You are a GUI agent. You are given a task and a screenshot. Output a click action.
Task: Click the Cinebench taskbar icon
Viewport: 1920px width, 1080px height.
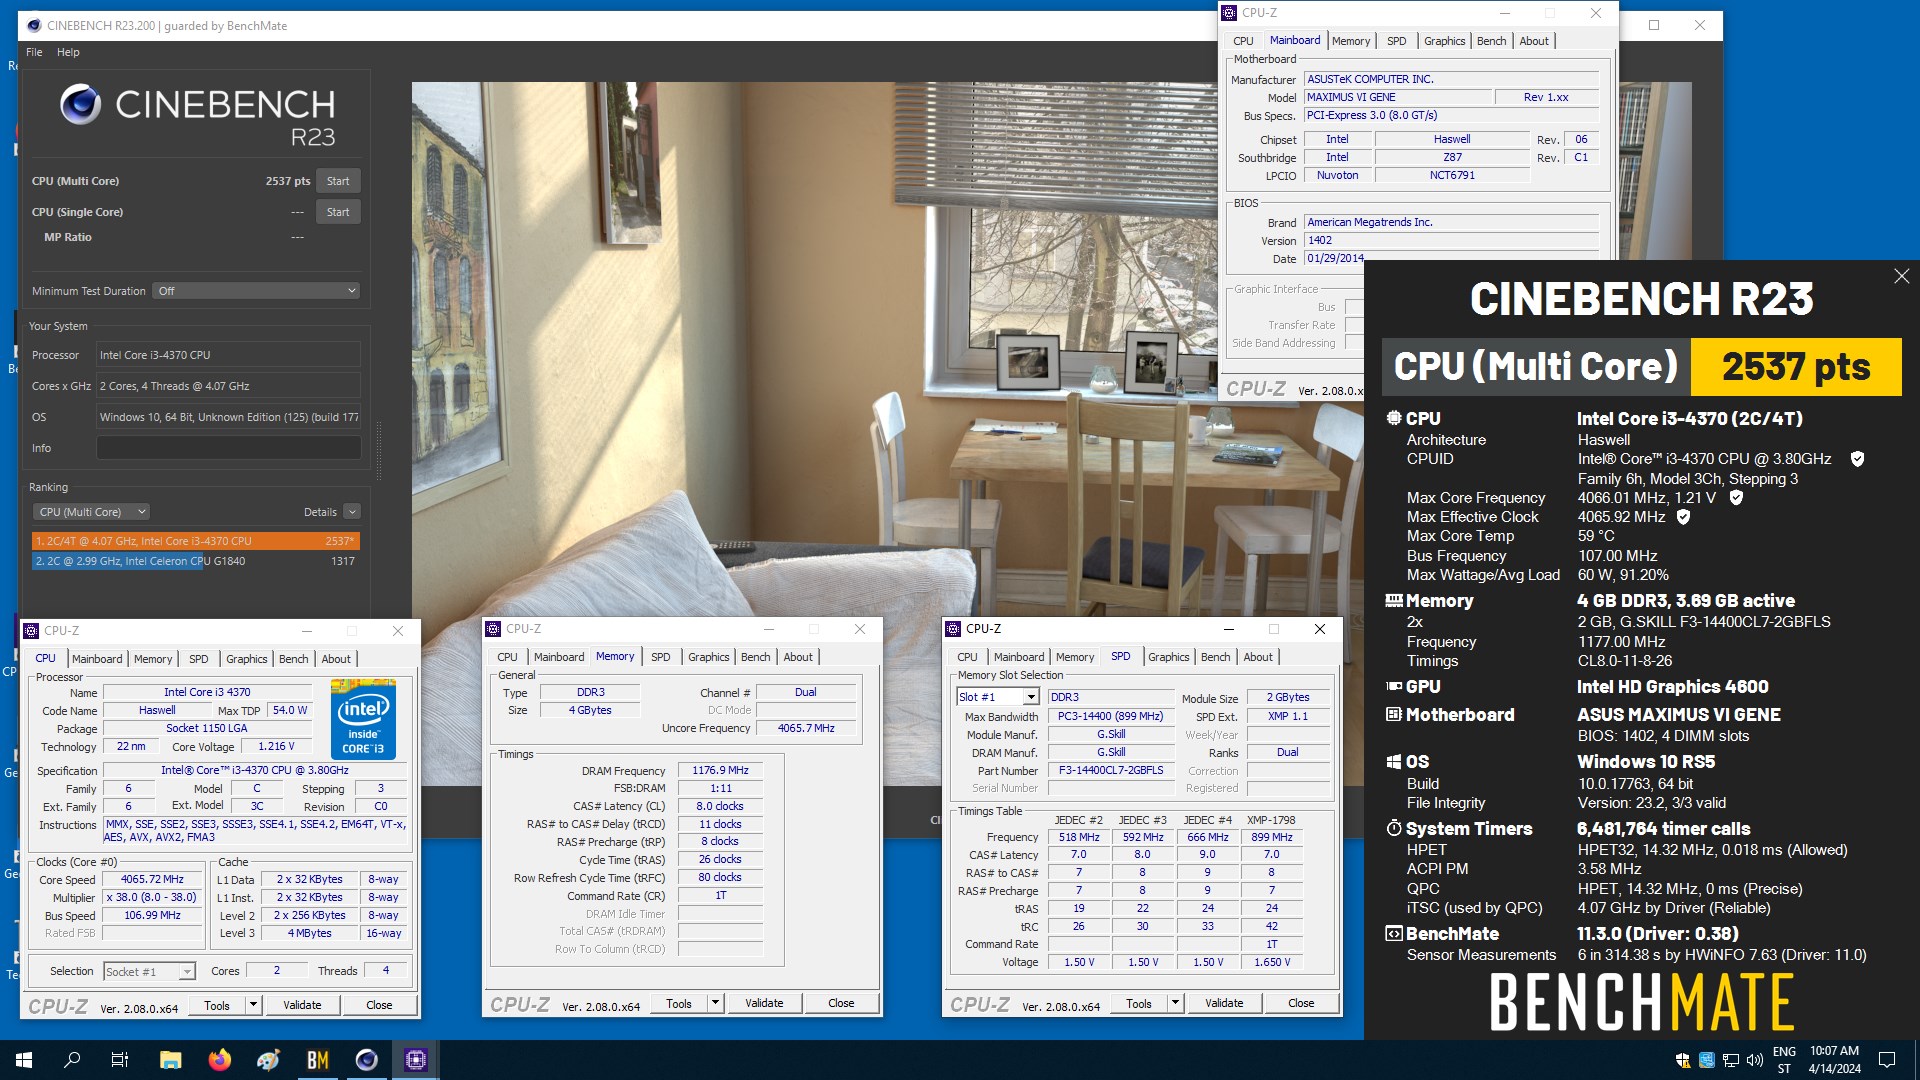click(367, 1060)
